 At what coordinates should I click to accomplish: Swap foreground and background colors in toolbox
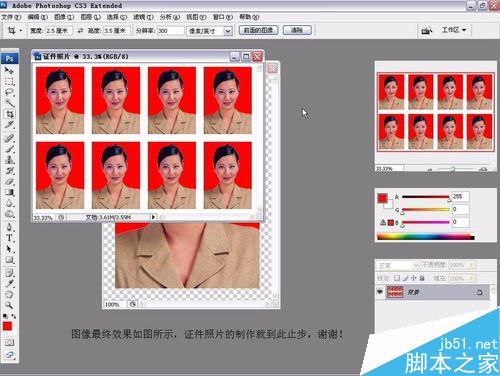(x=14, y=316)
